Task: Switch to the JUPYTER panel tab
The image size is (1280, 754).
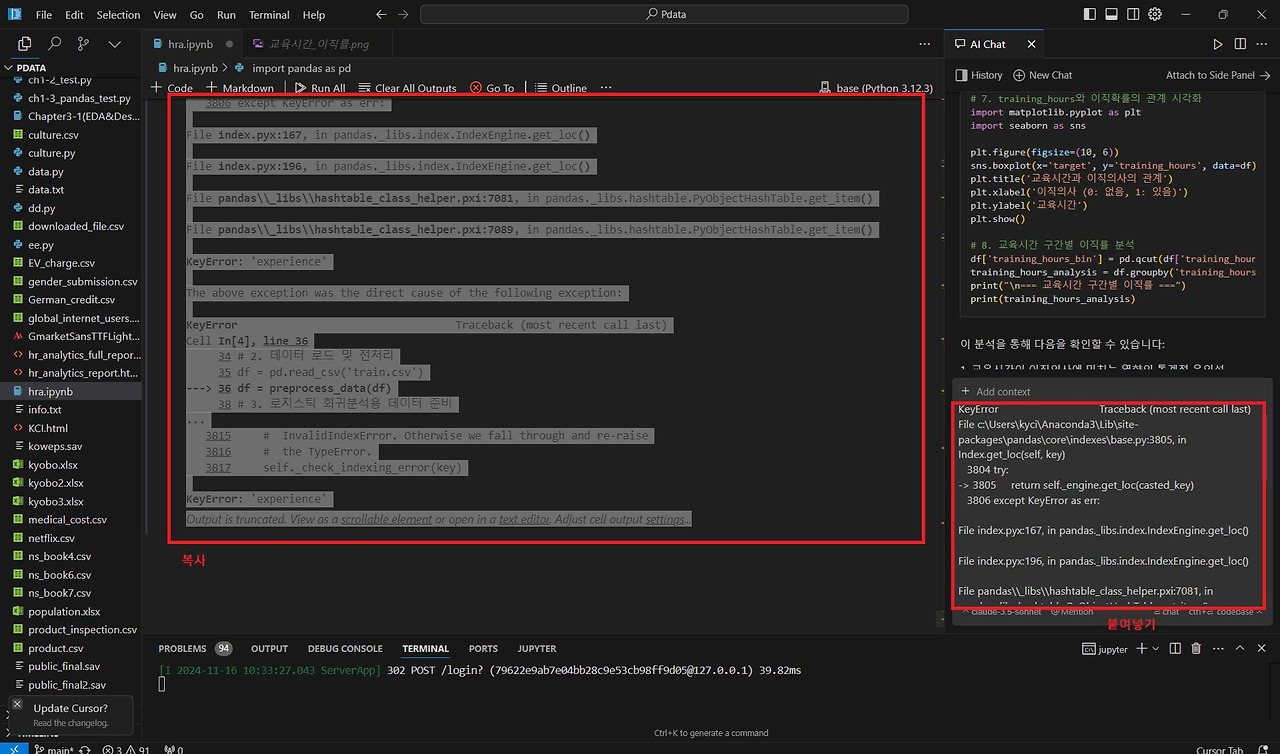Action: click(537, 648)
